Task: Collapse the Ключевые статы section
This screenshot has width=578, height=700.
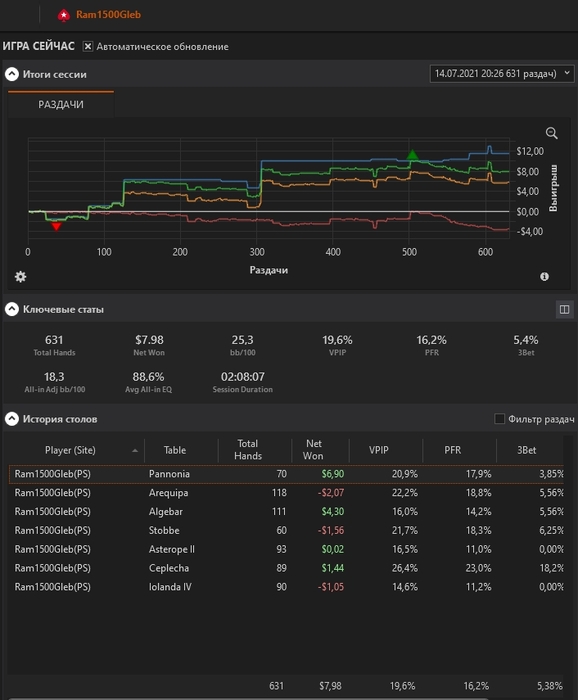Action: coord(12,309)
